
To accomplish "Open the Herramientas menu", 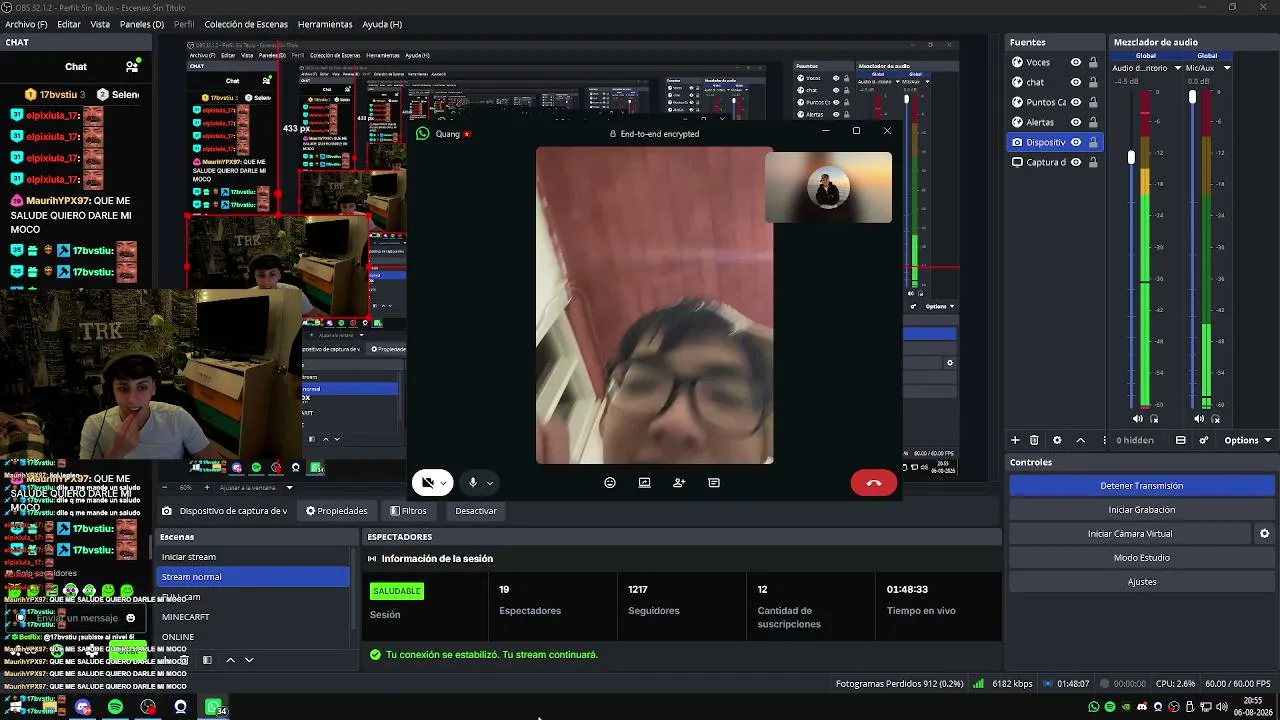I will tap(325, 24).
